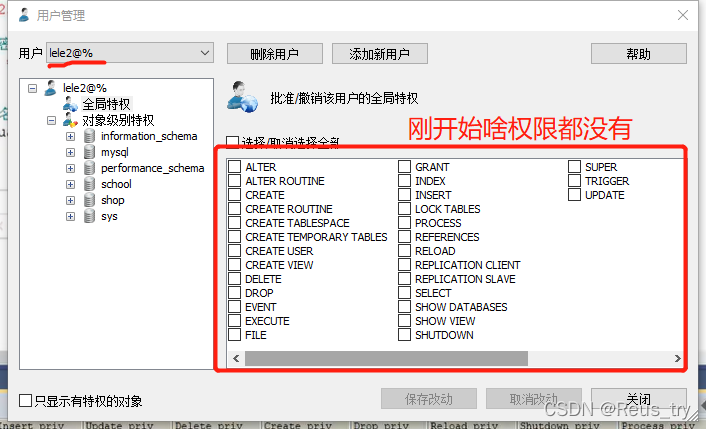Open 帮助 help button
The height and width of the screenshot is (429, 706).
(x=638, y=54)
